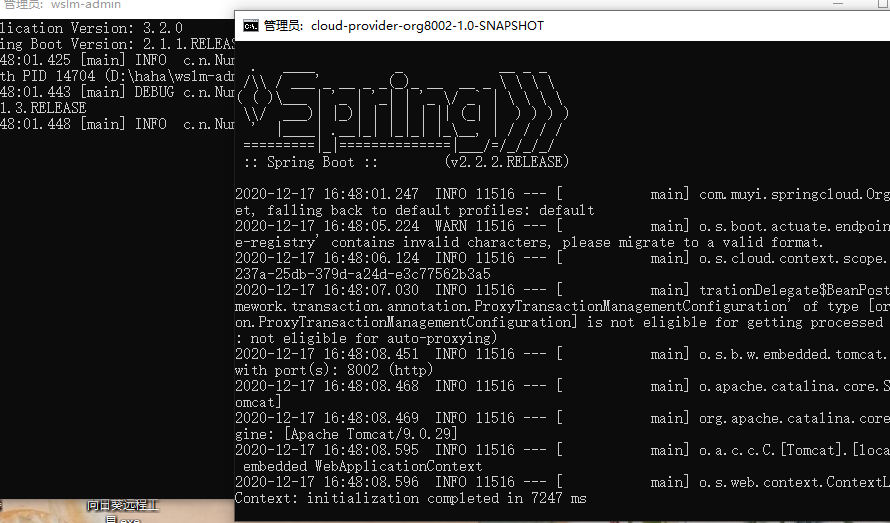The width and height of the screenshot is (890, 523).
Task: Click 'lication Version: 3.2.0' in wslm-admin window
Action: pos(91,28)
